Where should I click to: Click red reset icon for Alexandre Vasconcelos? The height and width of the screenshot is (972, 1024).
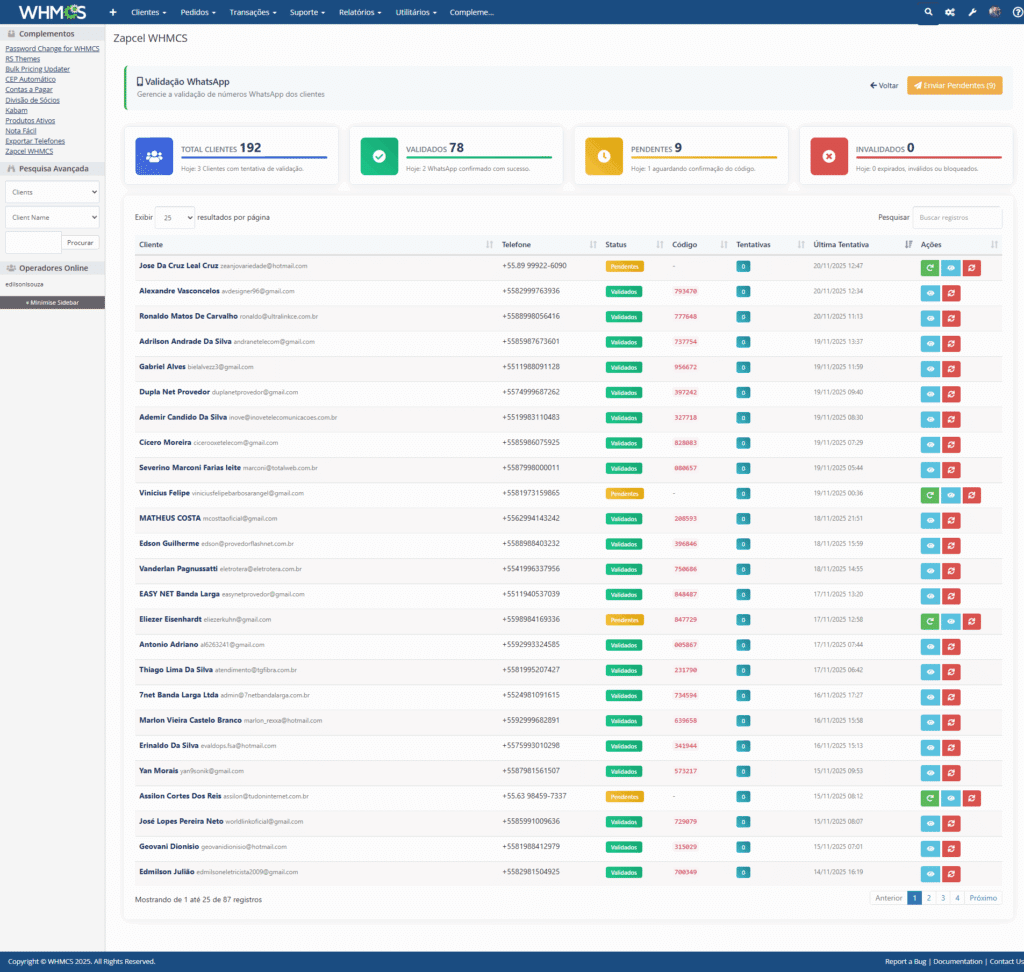point(951,292)
